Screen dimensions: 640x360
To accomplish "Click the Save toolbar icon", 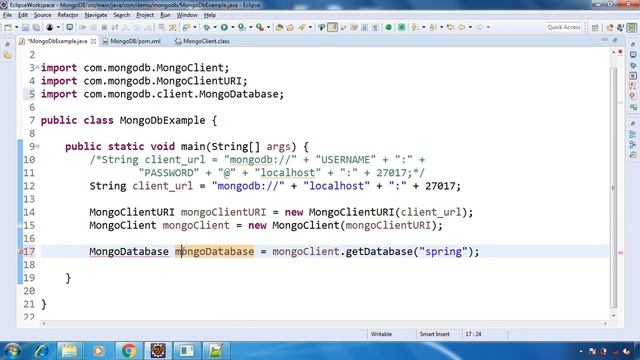I will 25,27.
